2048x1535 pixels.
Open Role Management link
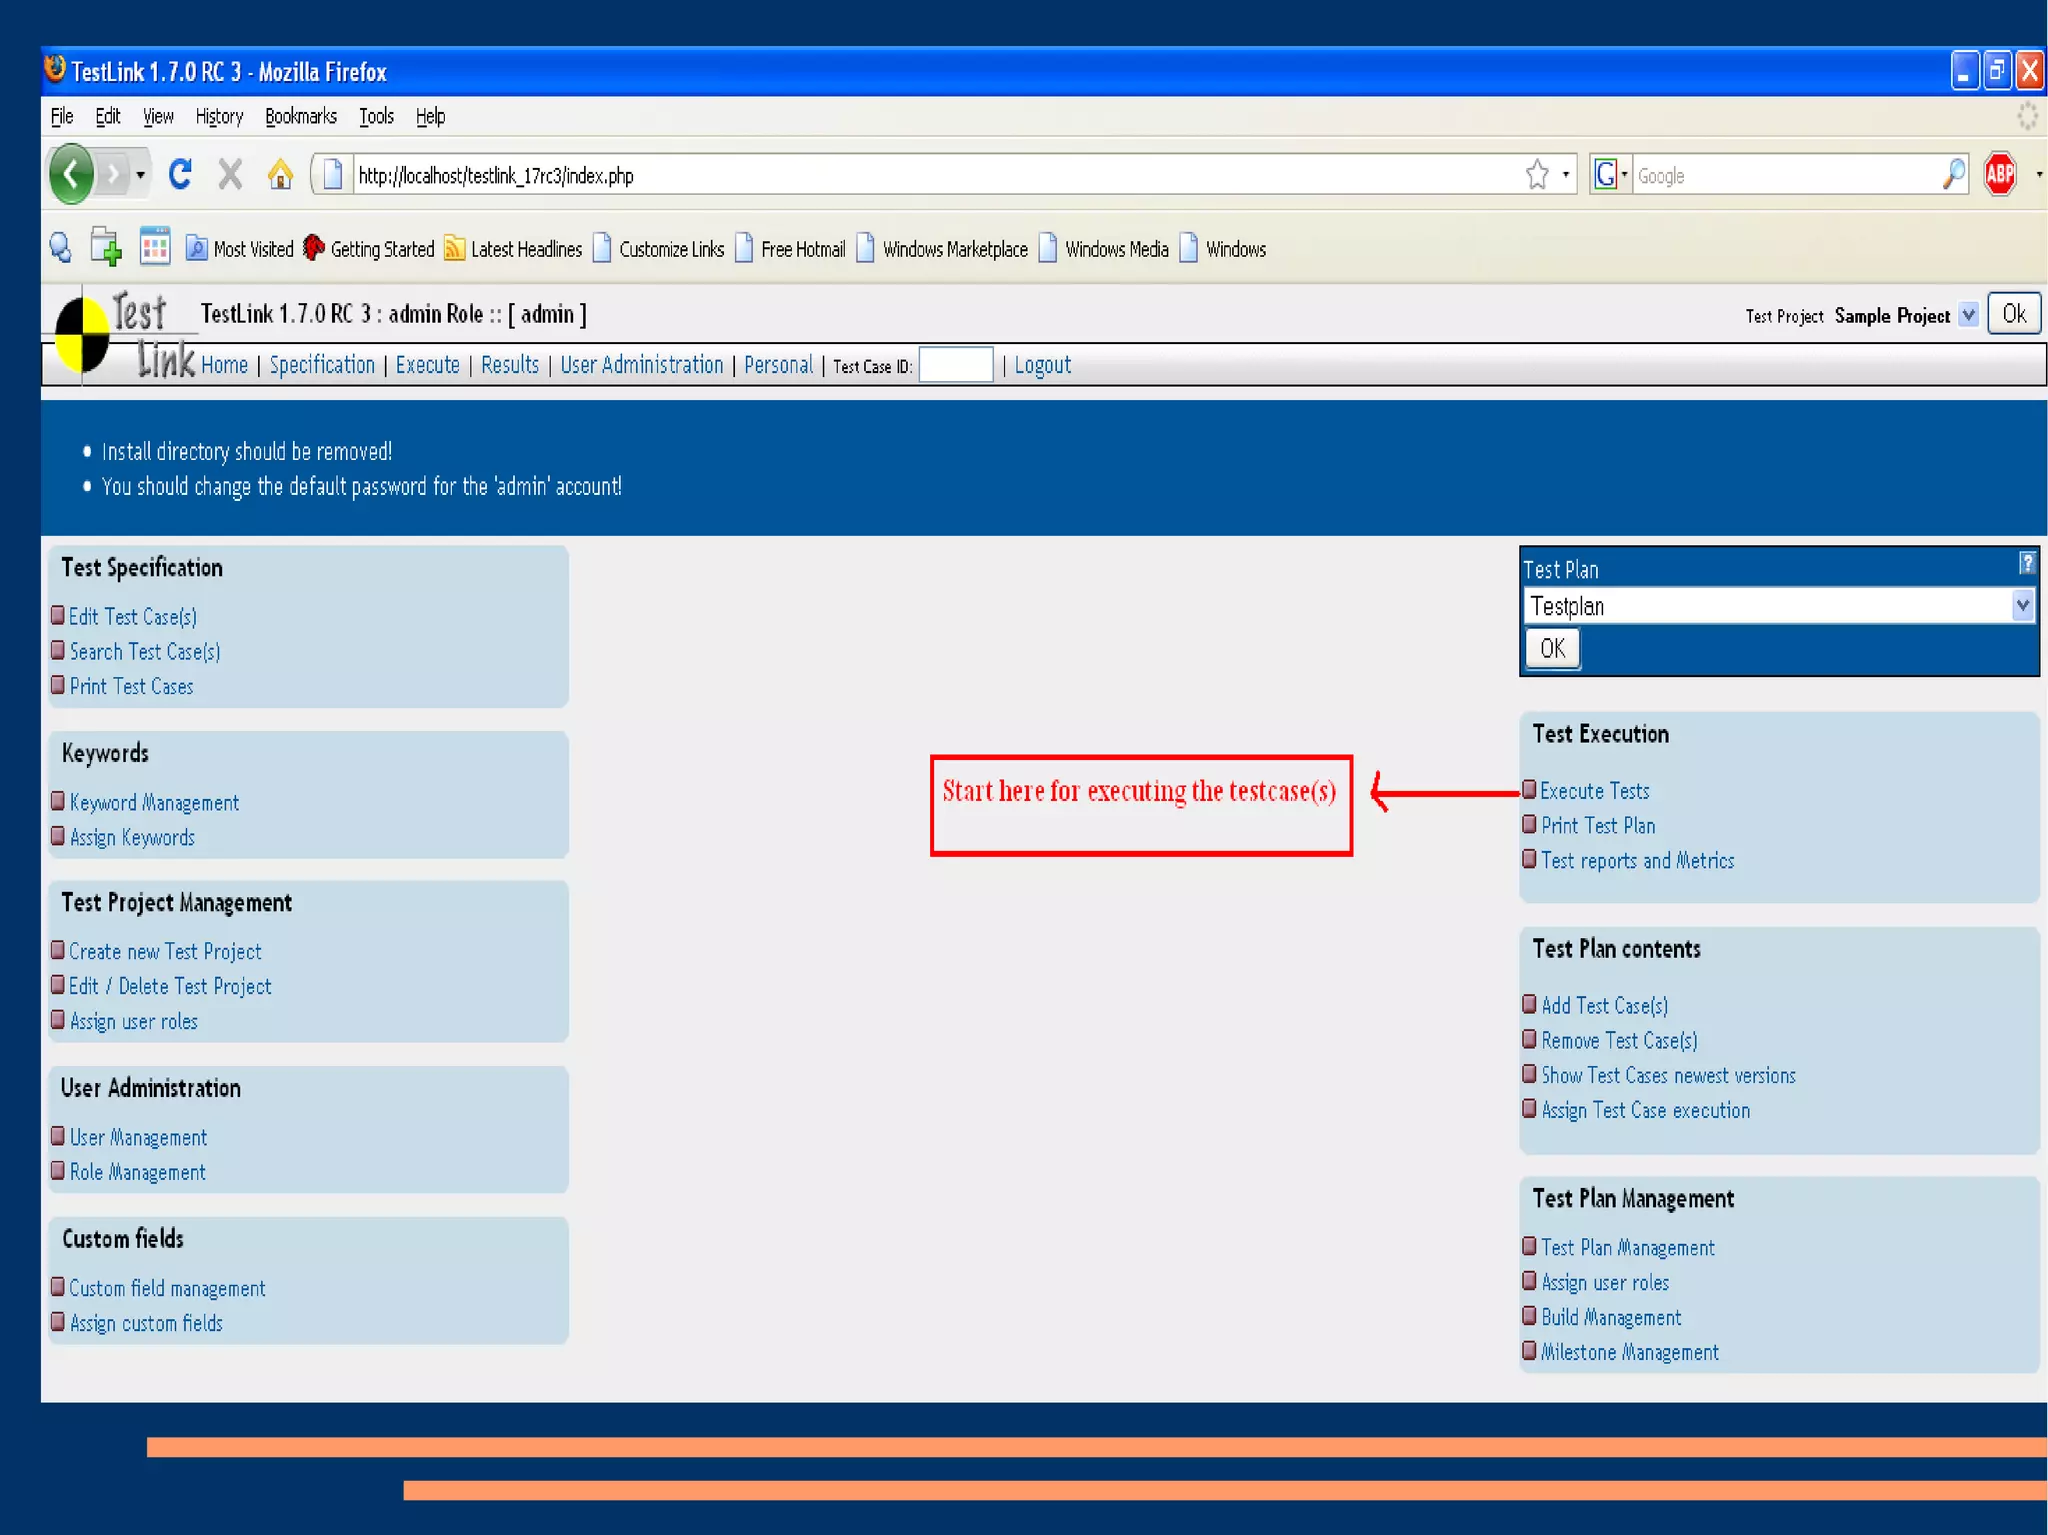click(x=137, y=1173)
